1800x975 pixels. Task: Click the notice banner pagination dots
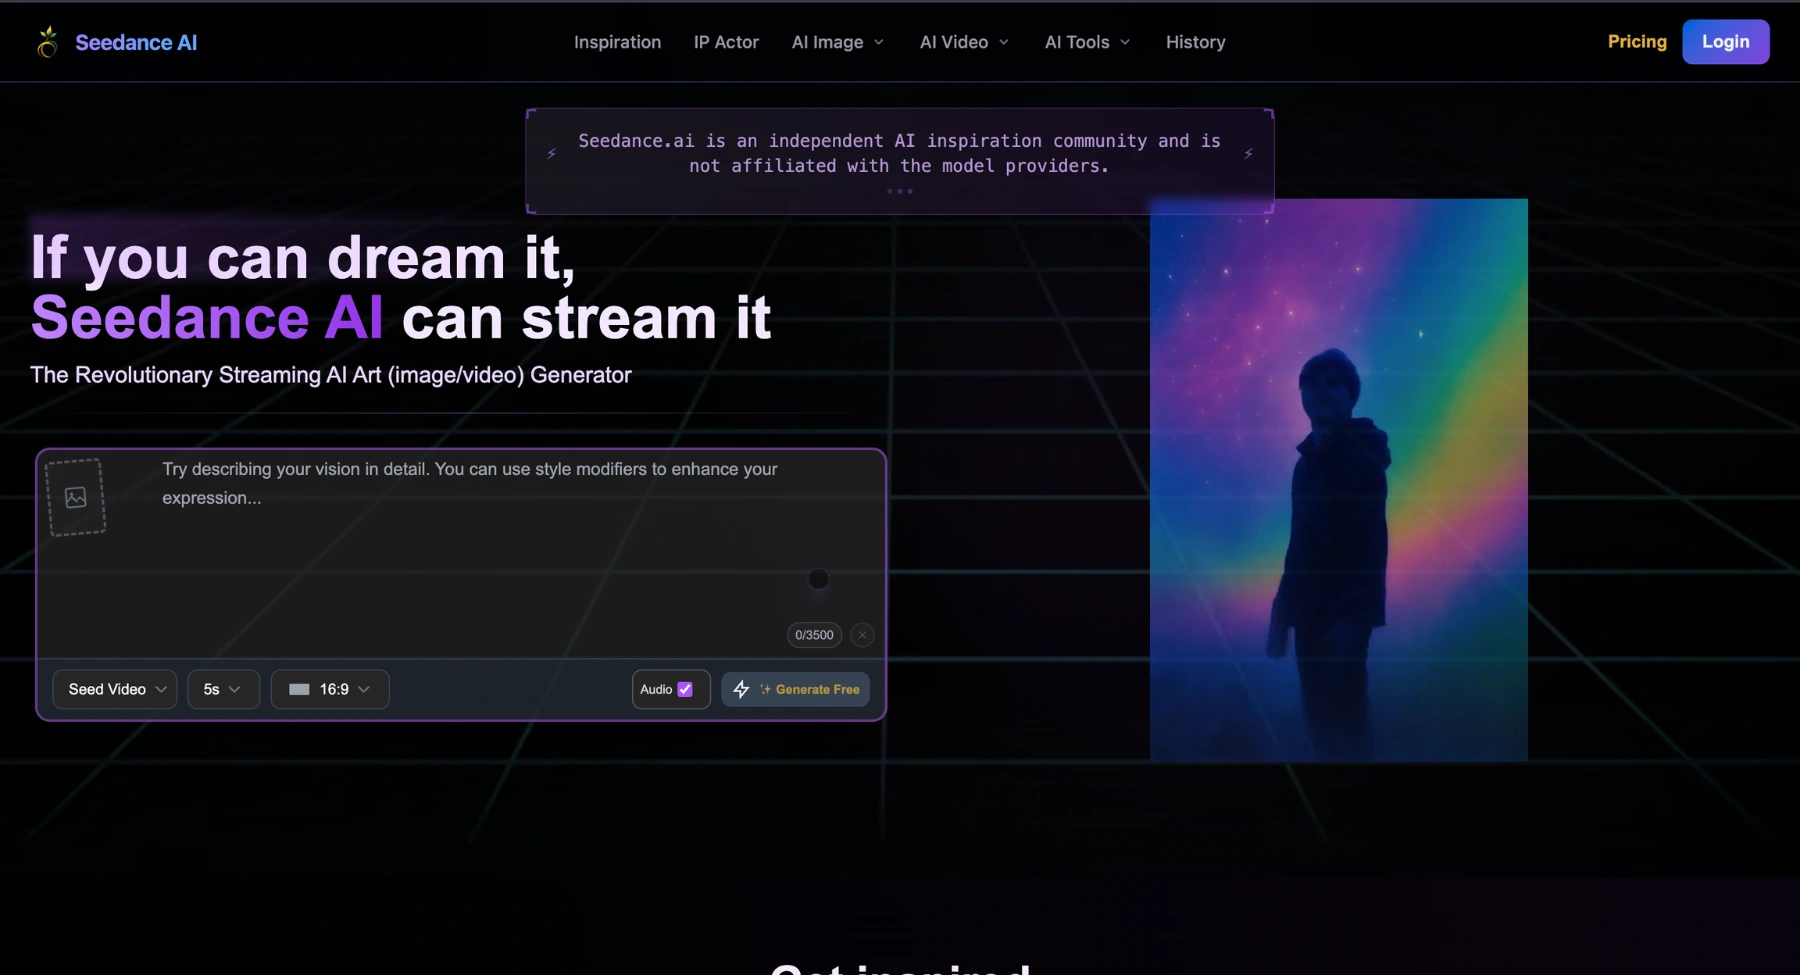pyautogui.click(x=899, y=191)
